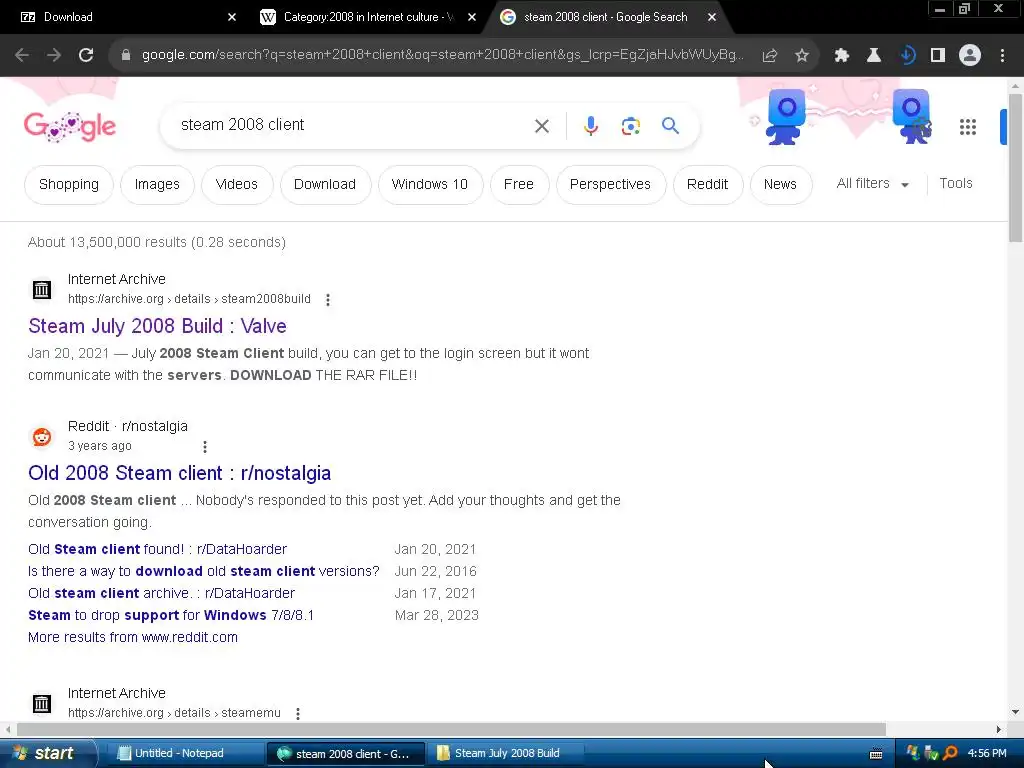Close the steam 2008 client search tab
Screen dimensions: 1024x768
click(712, 17)
